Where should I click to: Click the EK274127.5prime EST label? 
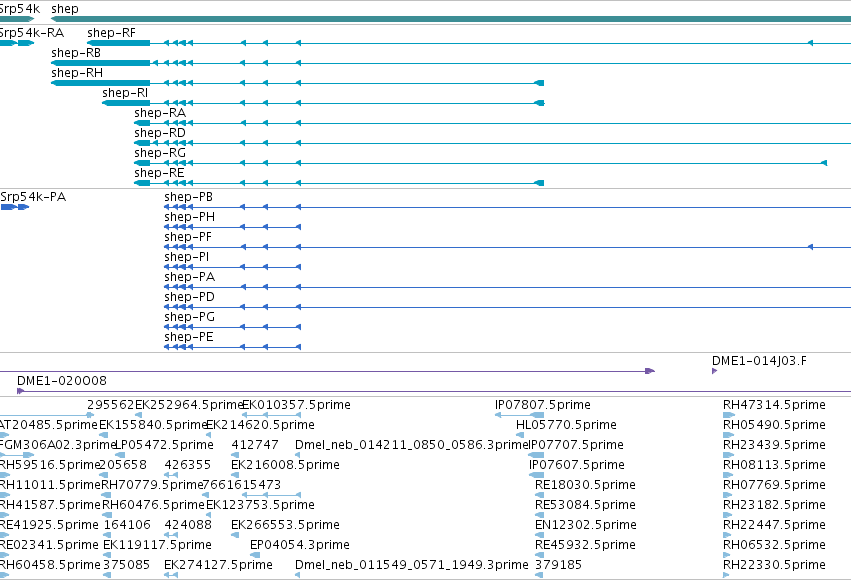[x=218, y=565]
